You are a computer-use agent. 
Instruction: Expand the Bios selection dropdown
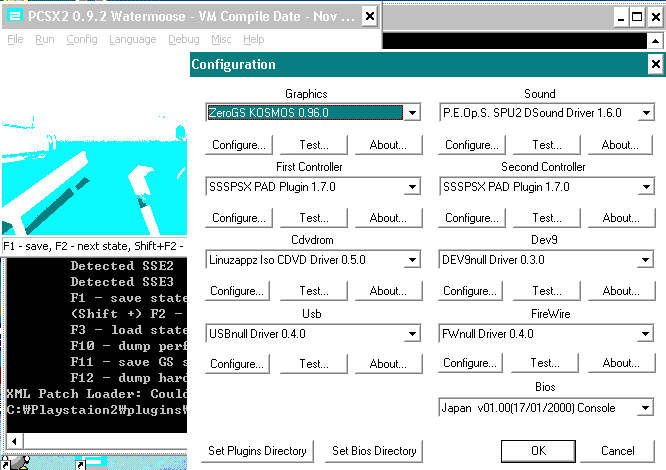coord(645,408)
